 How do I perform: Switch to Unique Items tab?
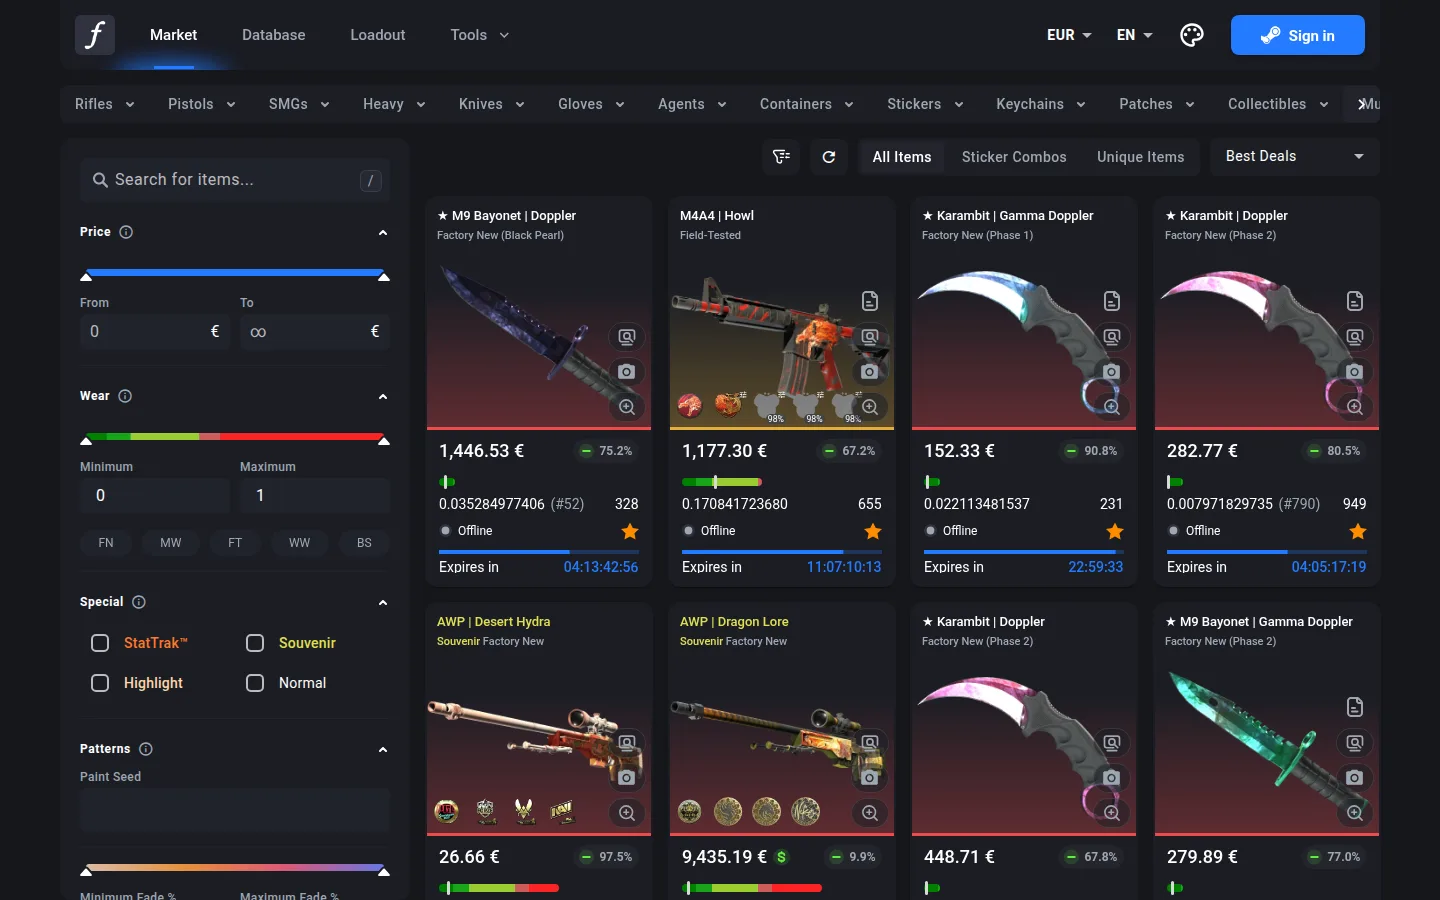(1140, 157)
